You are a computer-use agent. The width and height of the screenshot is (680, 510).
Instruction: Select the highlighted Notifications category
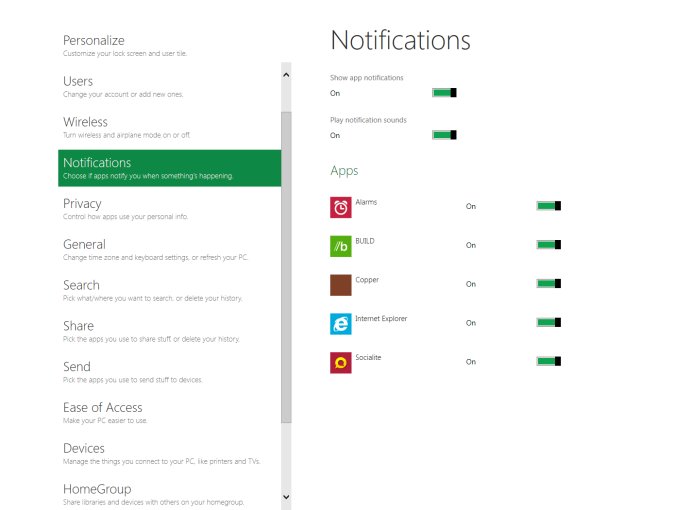[170, 168]
